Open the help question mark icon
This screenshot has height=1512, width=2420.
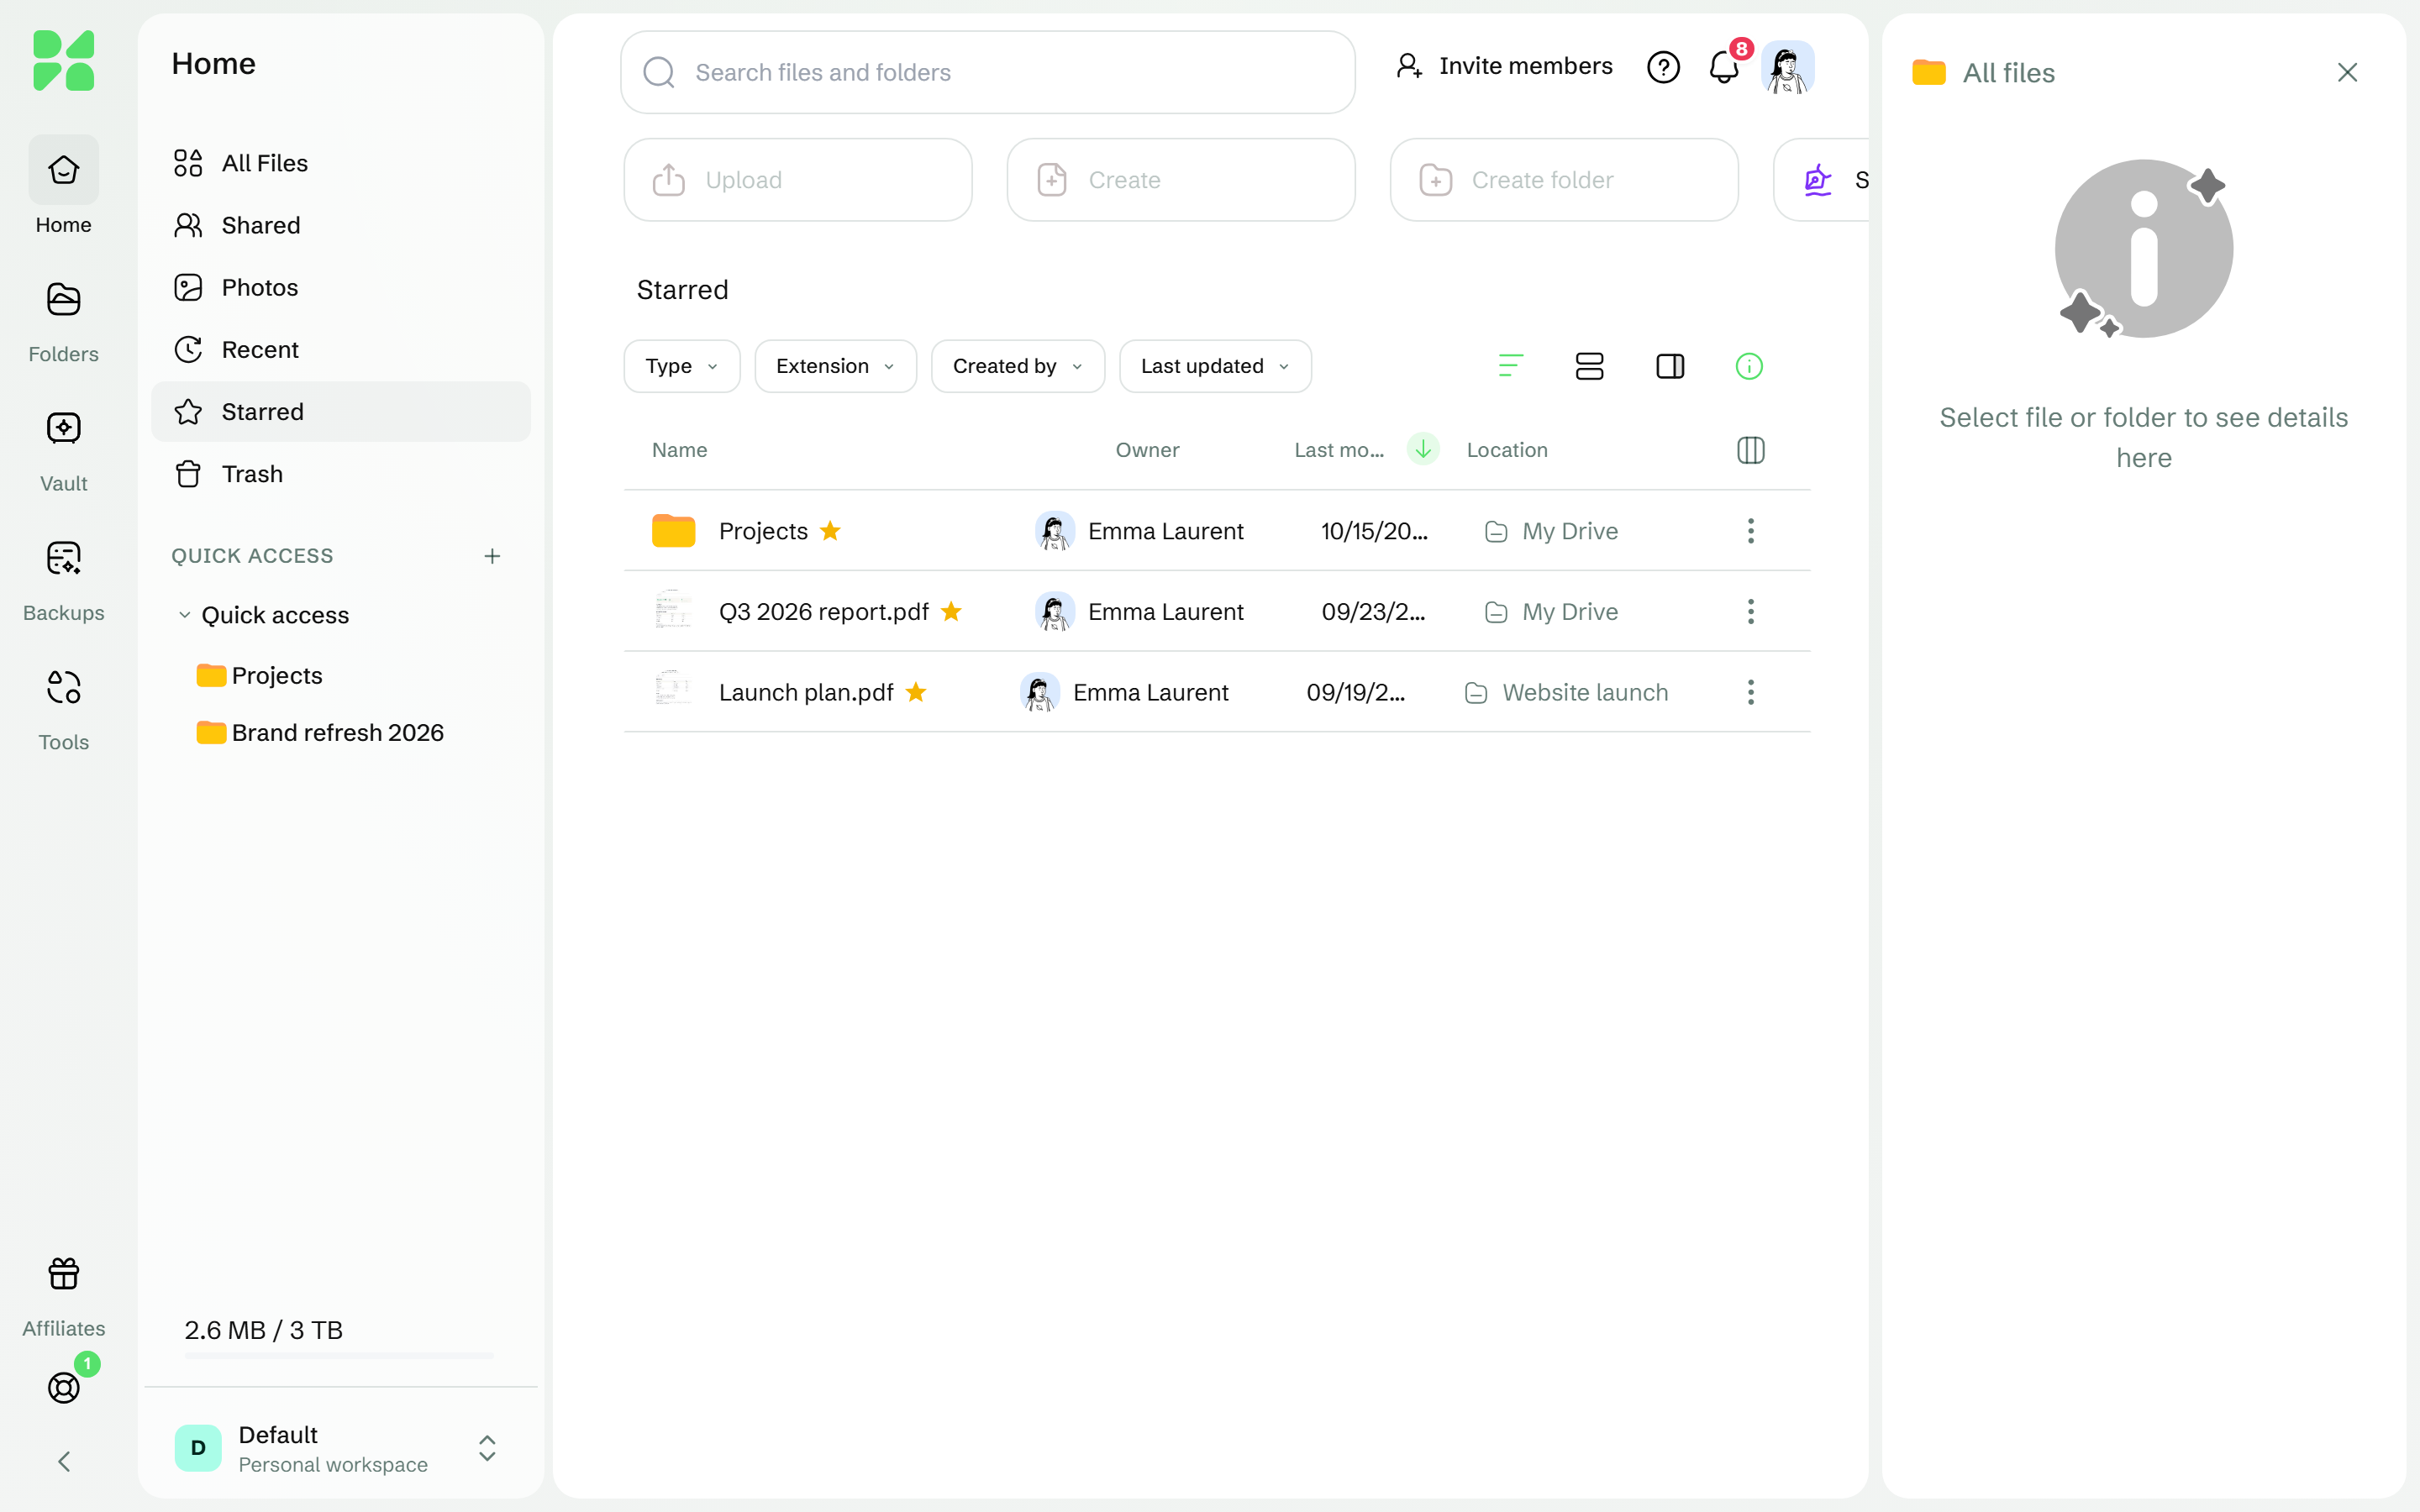pyautogui.click(x=1663, y=67)
